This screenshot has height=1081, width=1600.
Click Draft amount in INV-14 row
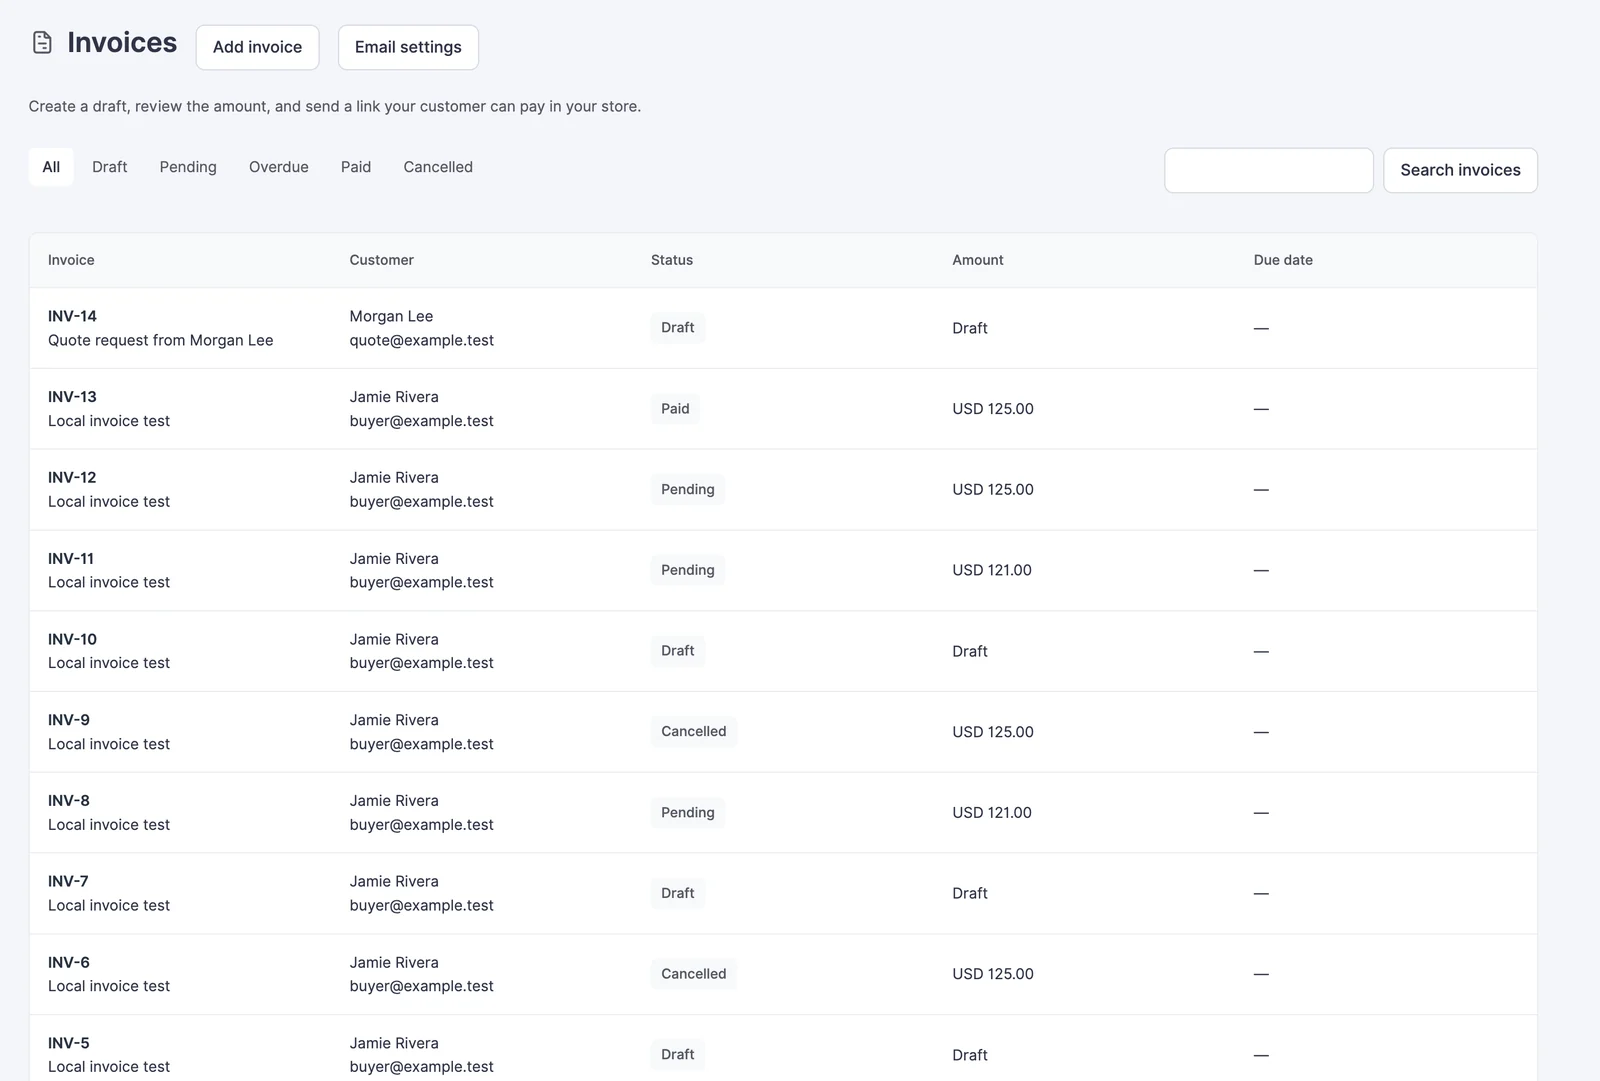click(x=970, y=328)
